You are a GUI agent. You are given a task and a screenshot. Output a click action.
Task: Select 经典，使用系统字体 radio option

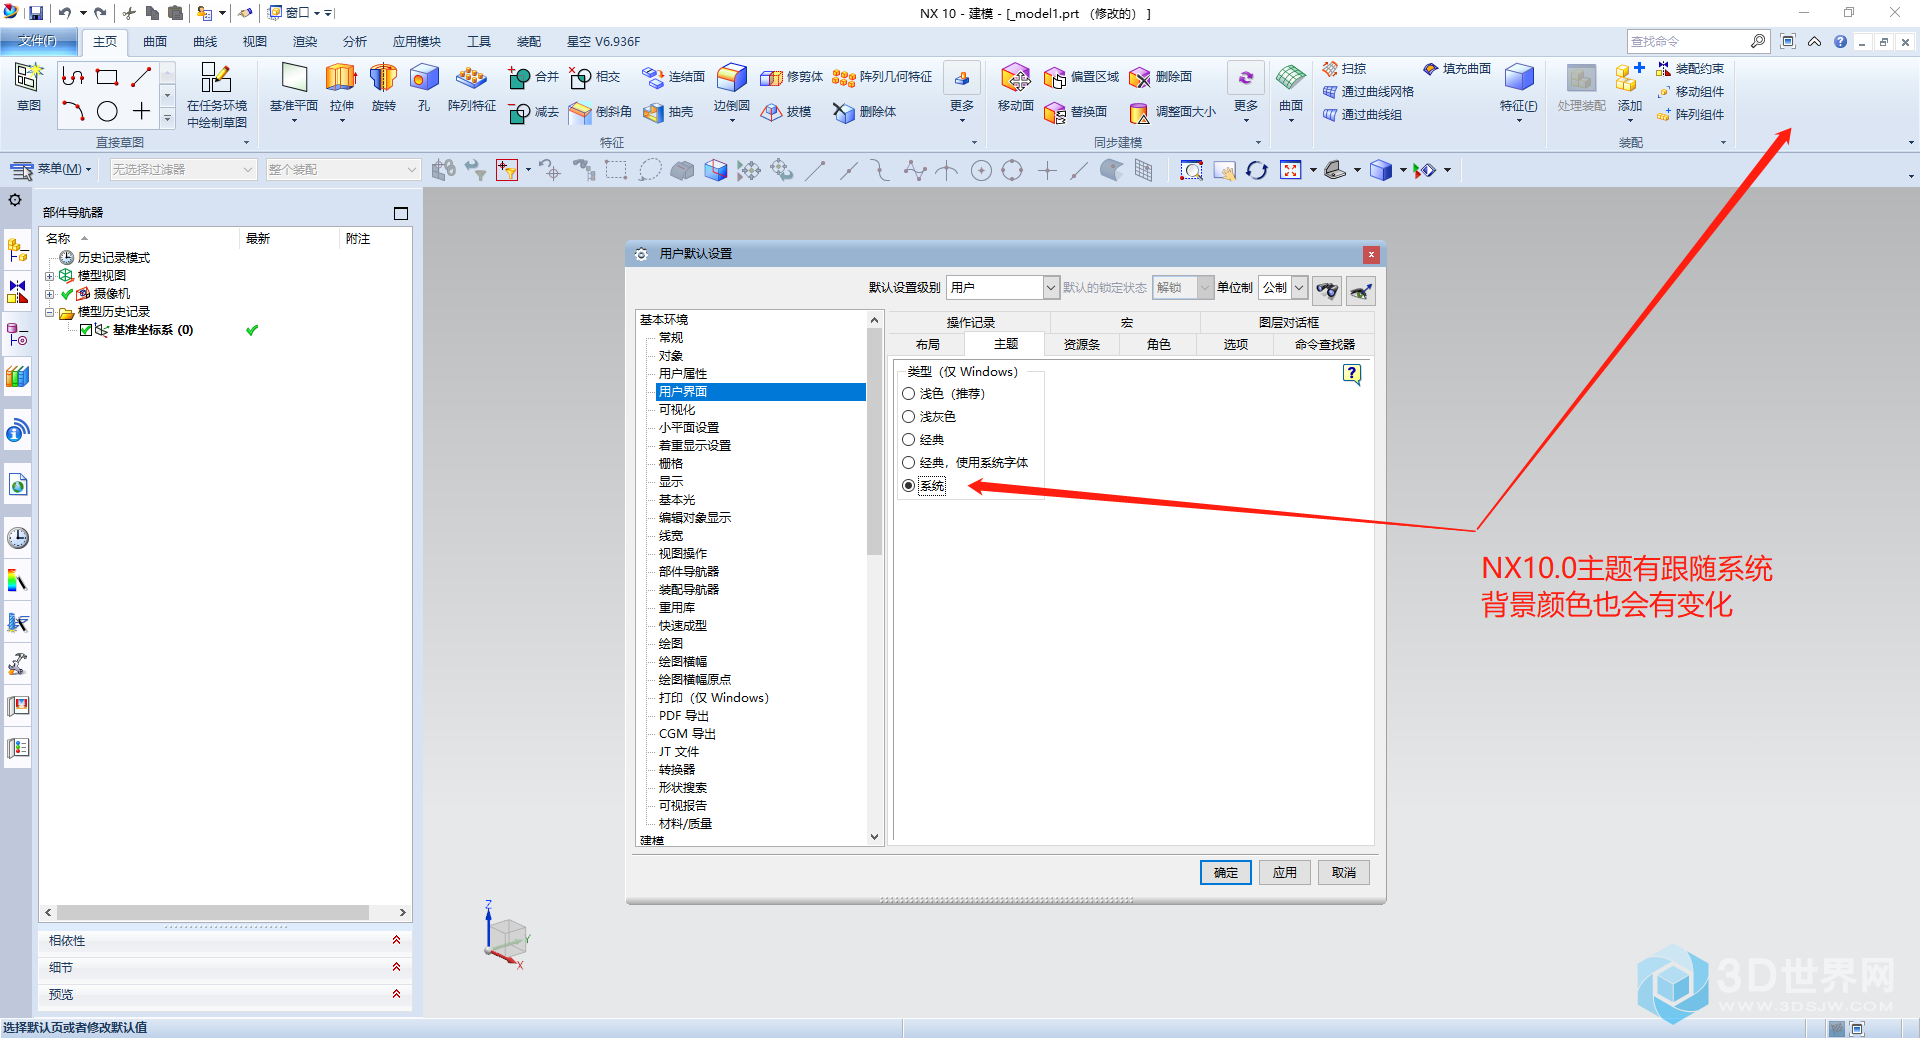[909, 463]
